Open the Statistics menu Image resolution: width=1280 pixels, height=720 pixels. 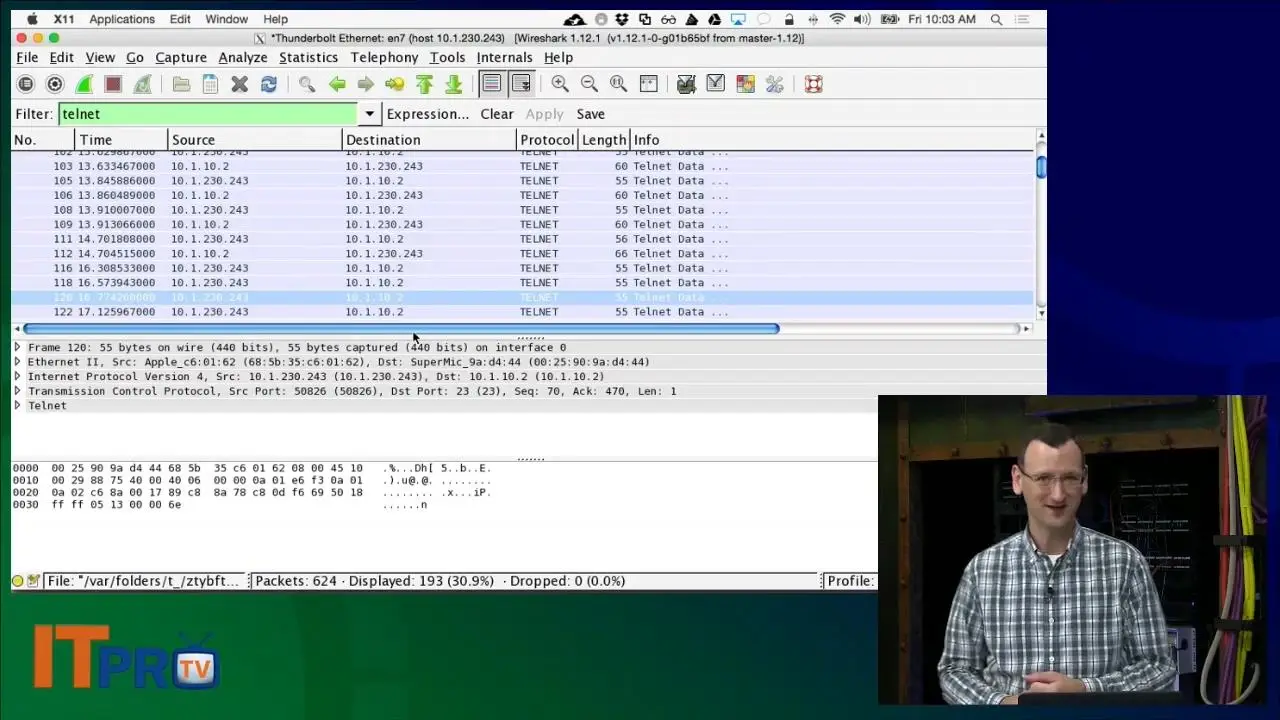point(308,58)
